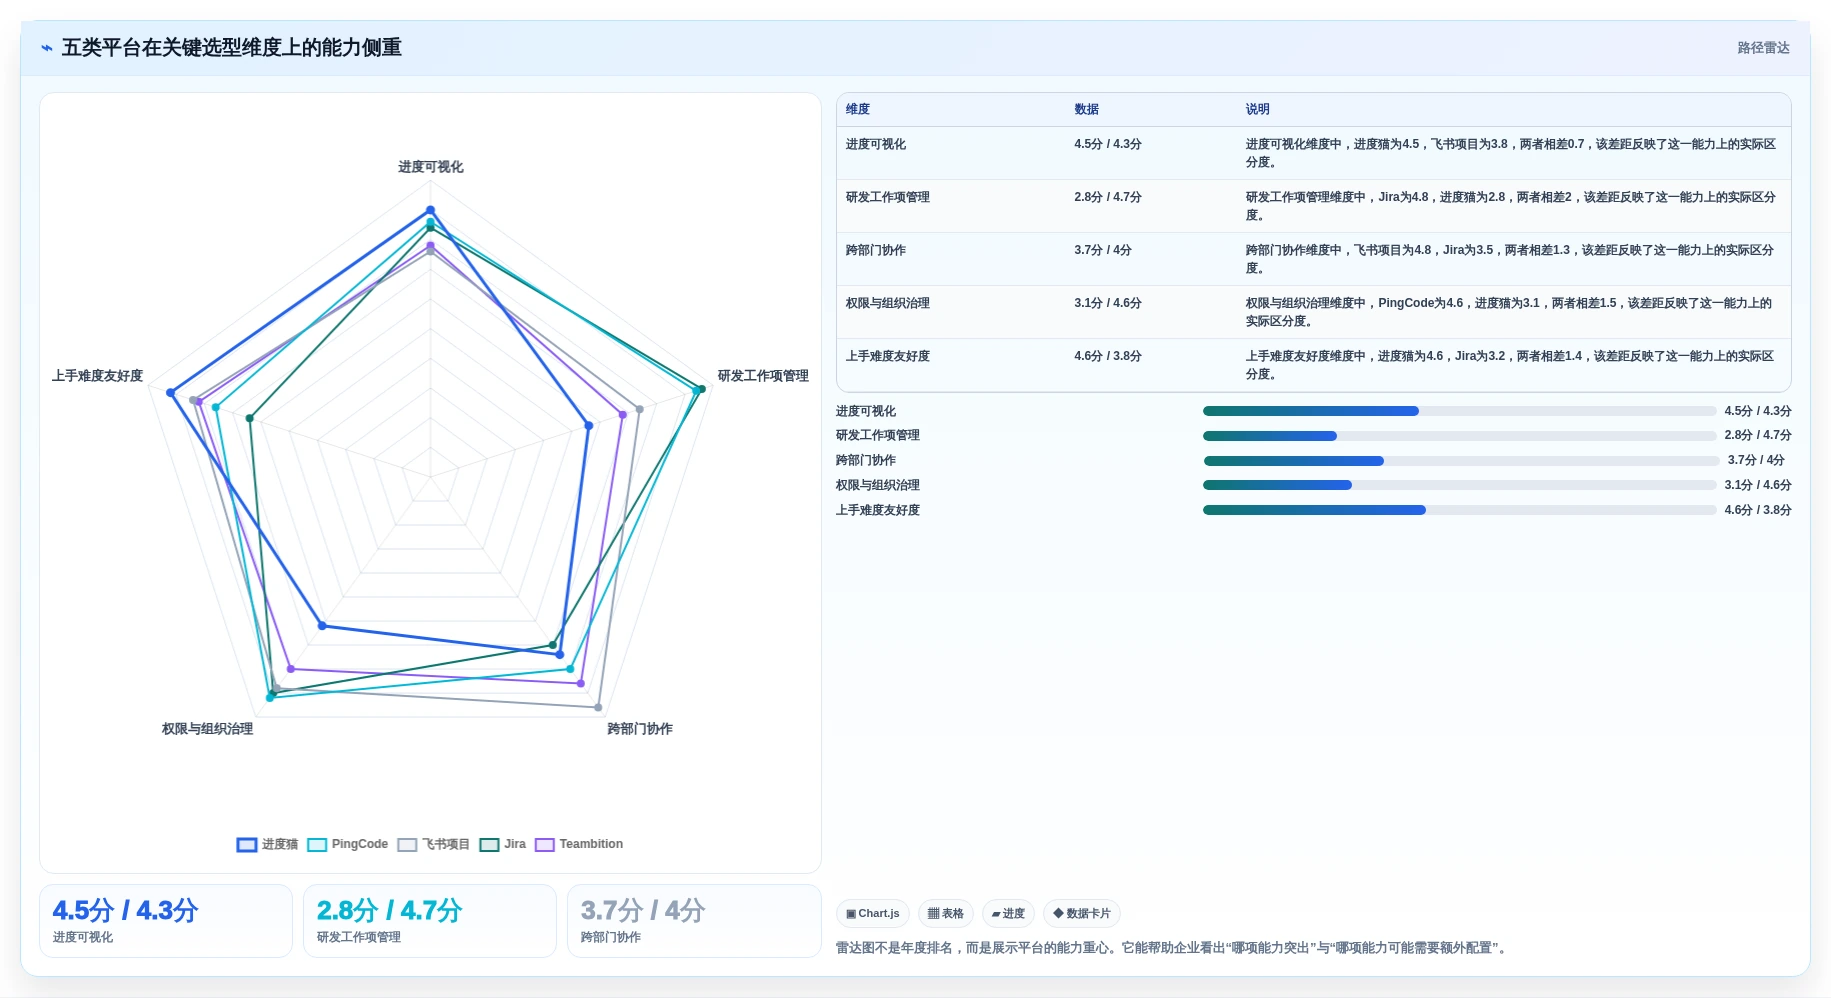Screen dimensions: 1831x998
Task: Click the 数据卡片 tag chip
Action: [x=1081, y=913]
